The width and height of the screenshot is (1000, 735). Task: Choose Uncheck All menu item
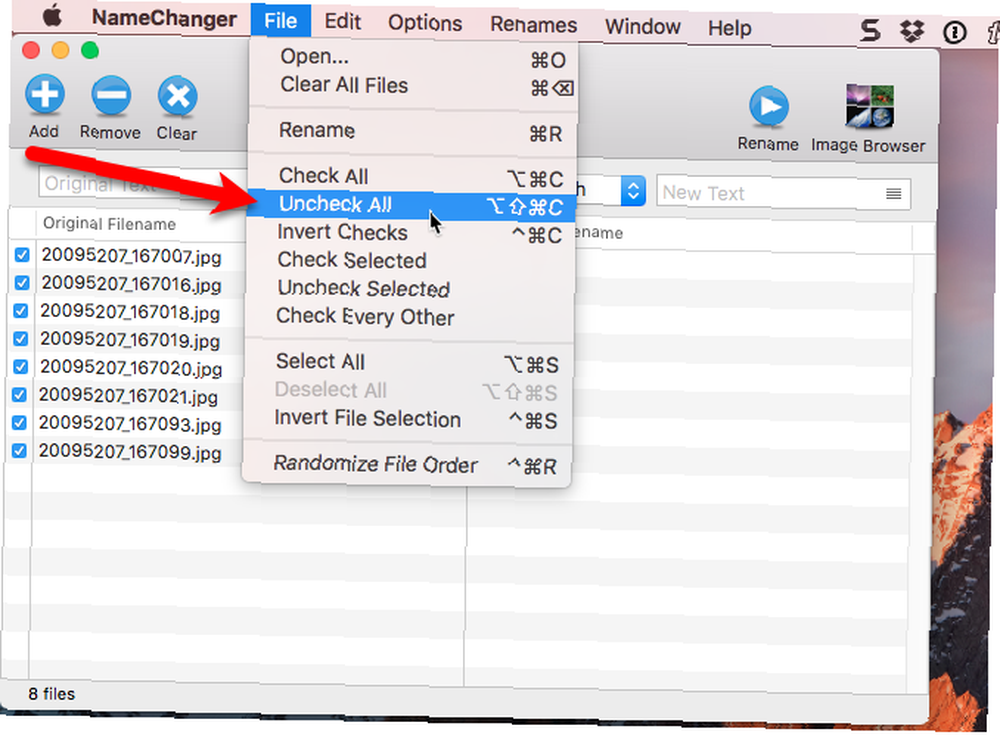pyautogui.click(x=410, y=205)
